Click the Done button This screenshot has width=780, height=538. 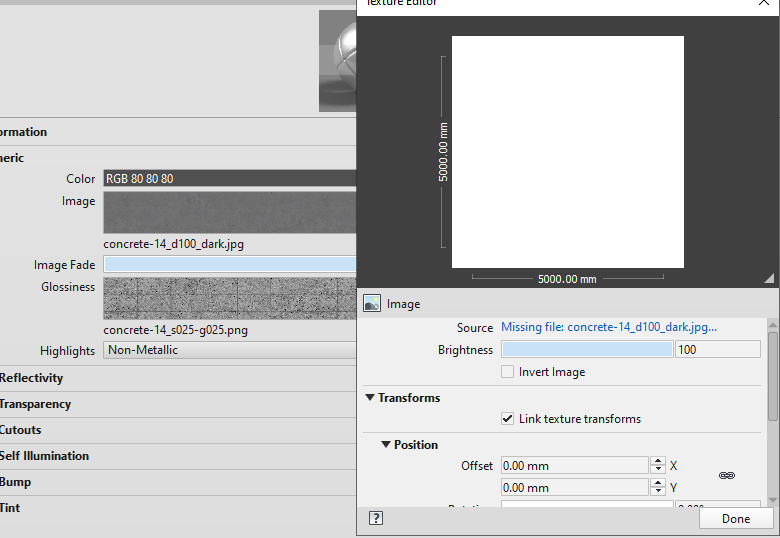[736, 519]
